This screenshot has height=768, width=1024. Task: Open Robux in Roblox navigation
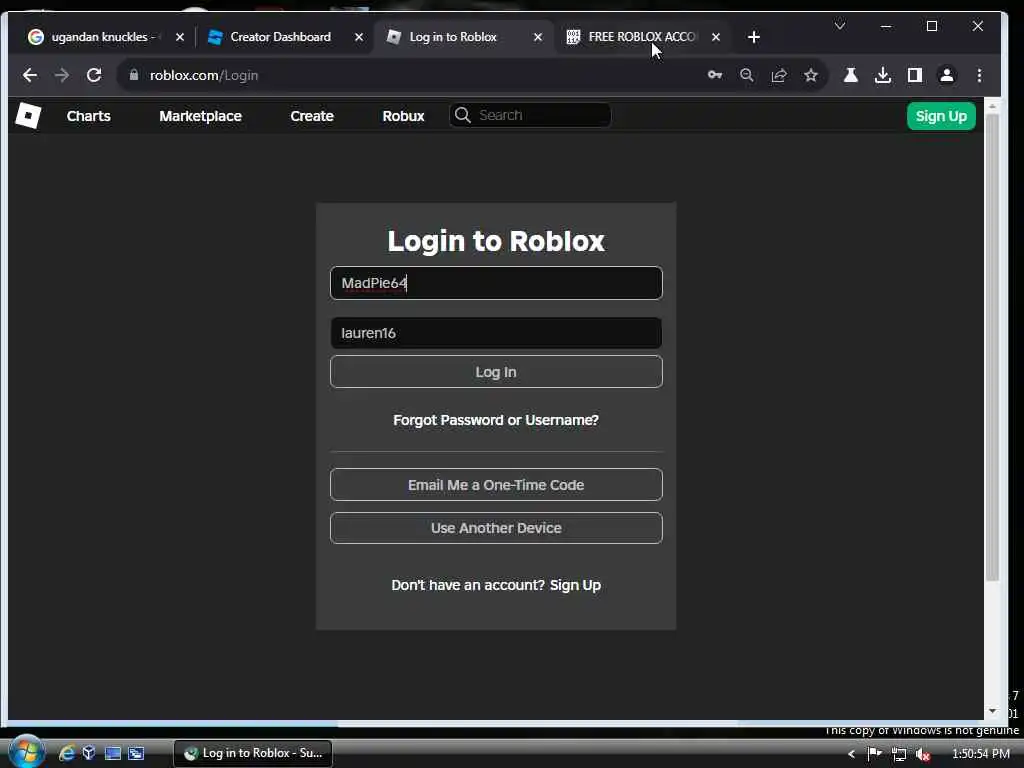pos(404,116)
